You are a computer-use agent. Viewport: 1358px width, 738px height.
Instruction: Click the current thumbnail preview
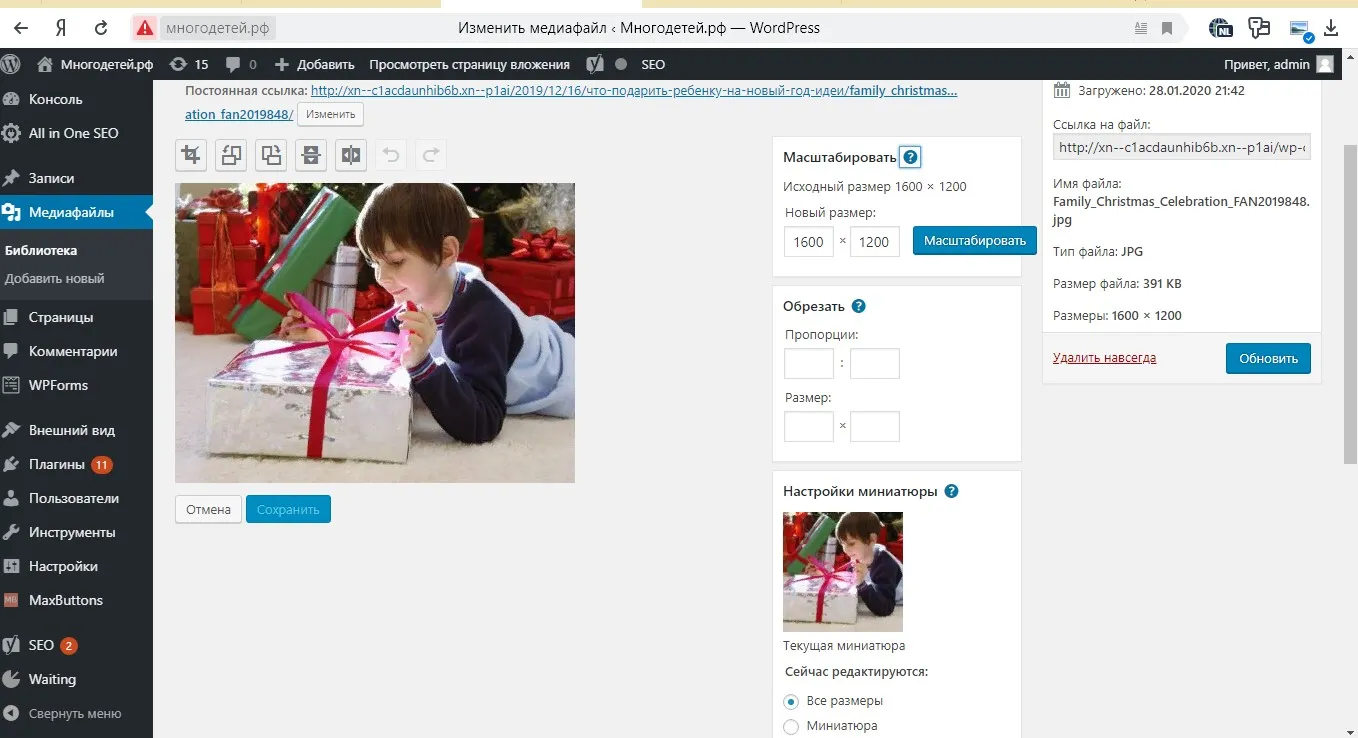click(843, 572)
